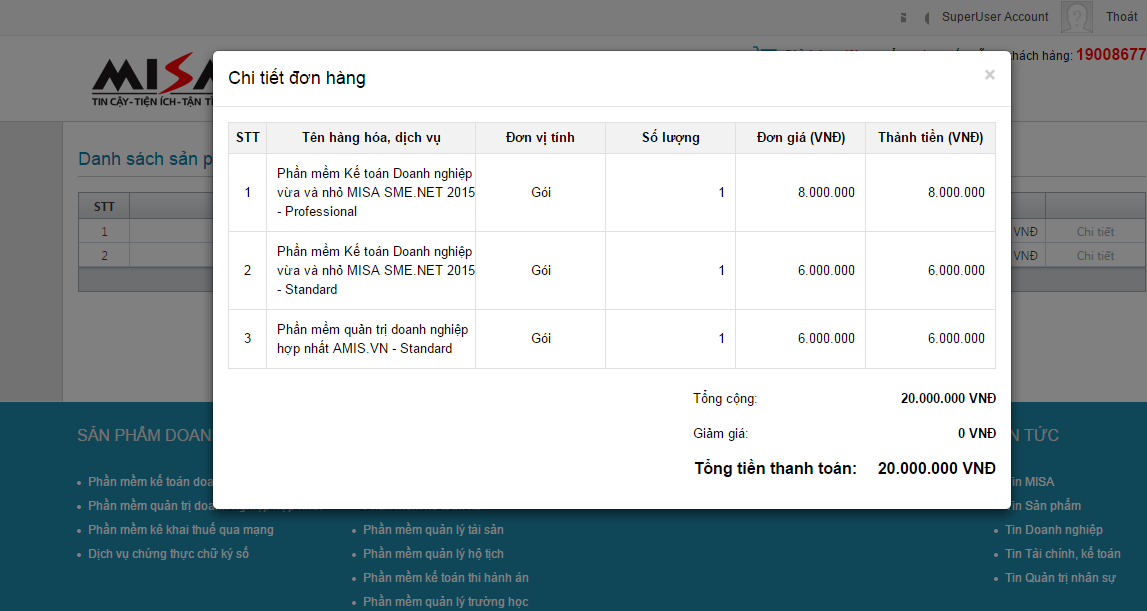Open Chi tiết link for order row 2
Screen dimensions: 1147x611
1095,256
